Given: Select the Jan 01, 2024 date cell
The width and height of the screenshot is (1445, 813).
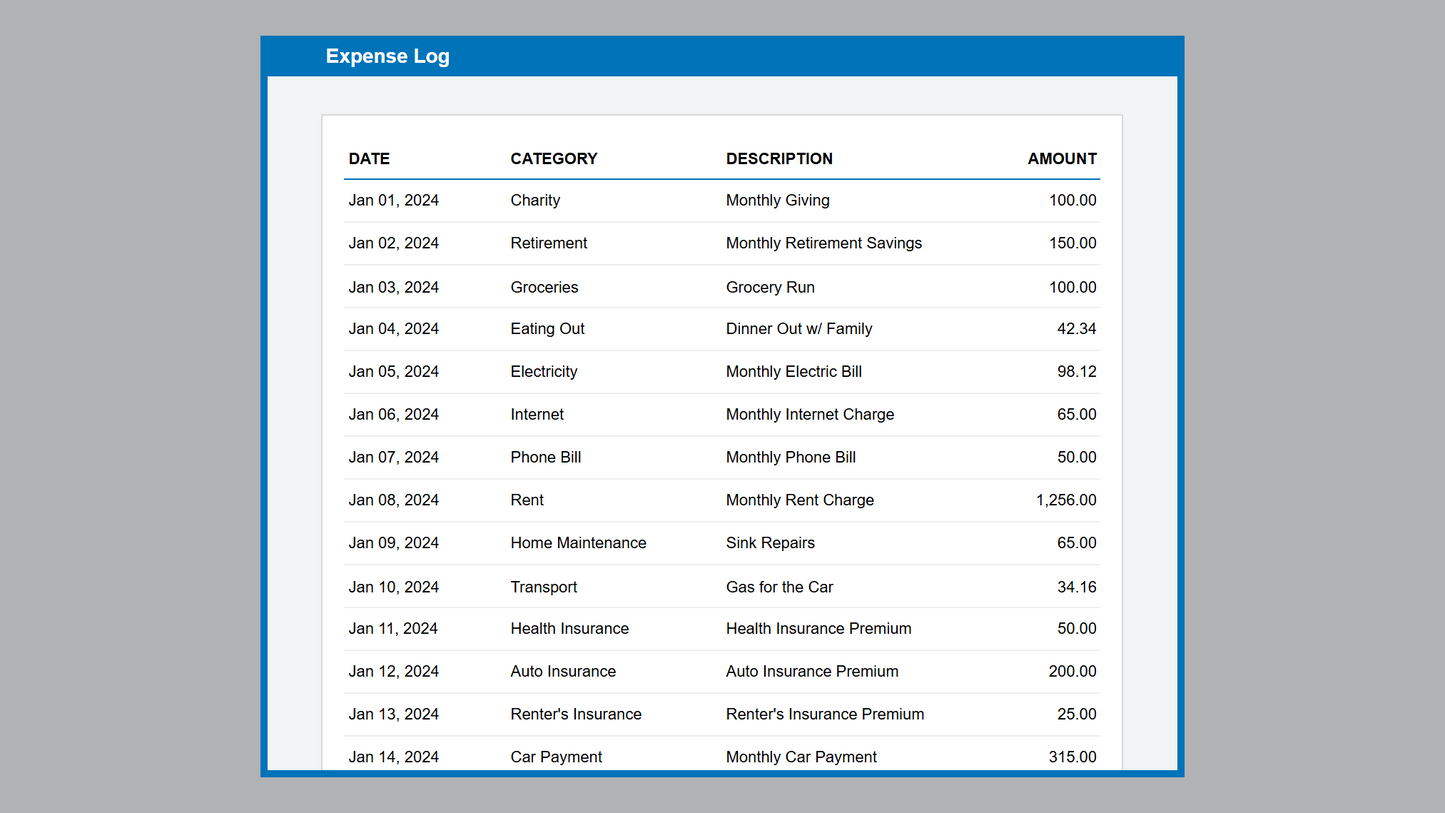Looking at the screenshot, I should coord(394,200).
